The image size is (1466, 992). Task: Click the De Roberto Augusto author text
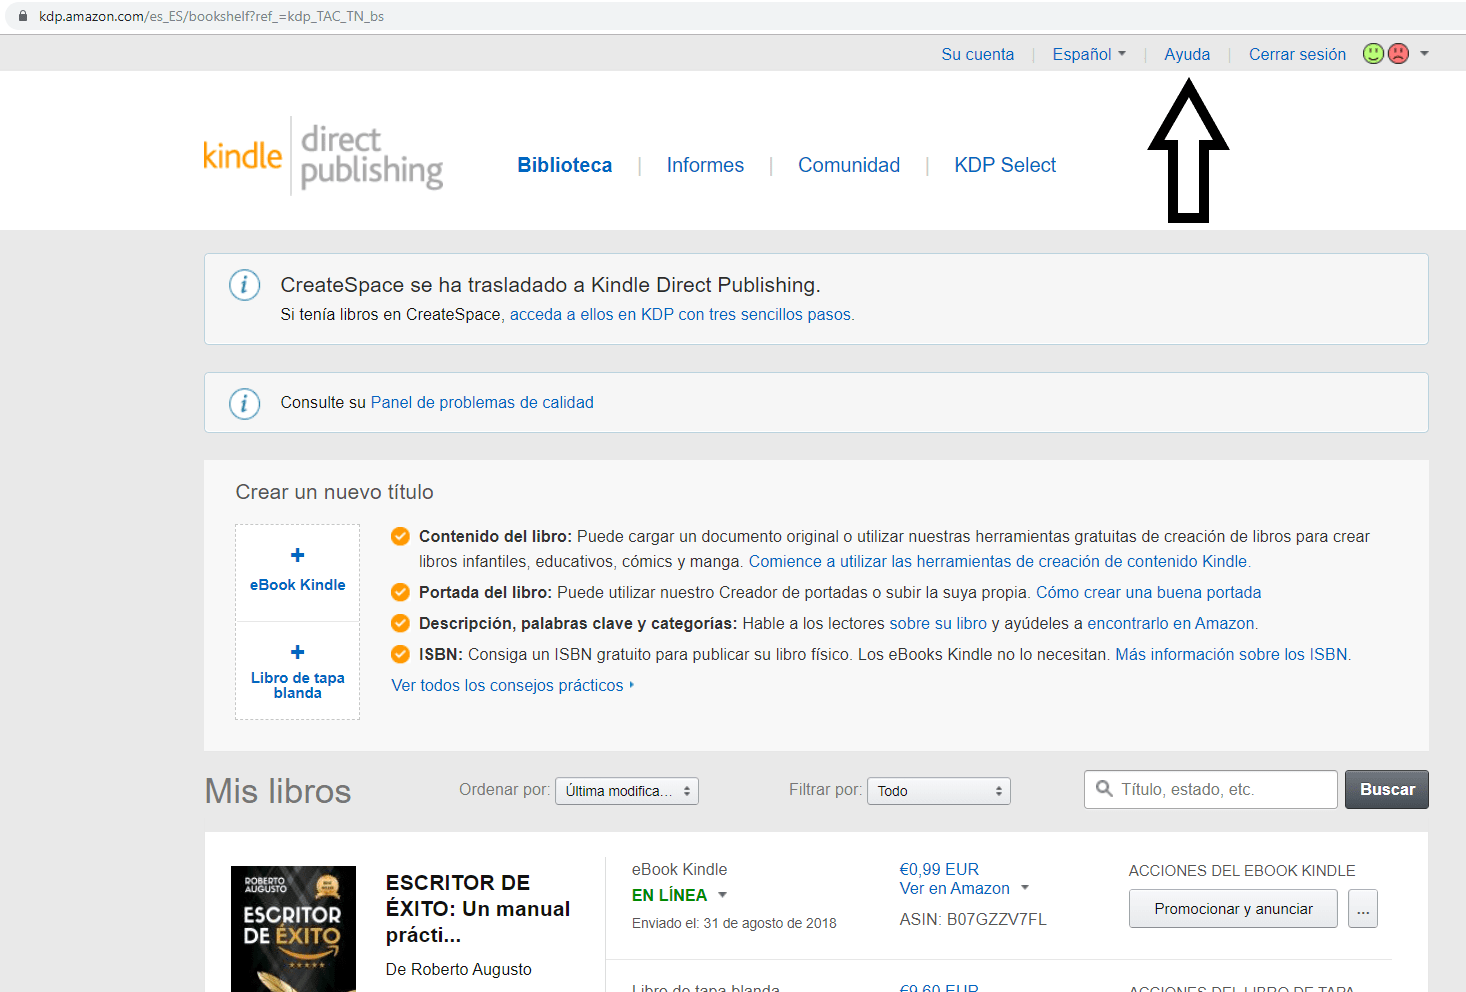click(x=459, y=969)
